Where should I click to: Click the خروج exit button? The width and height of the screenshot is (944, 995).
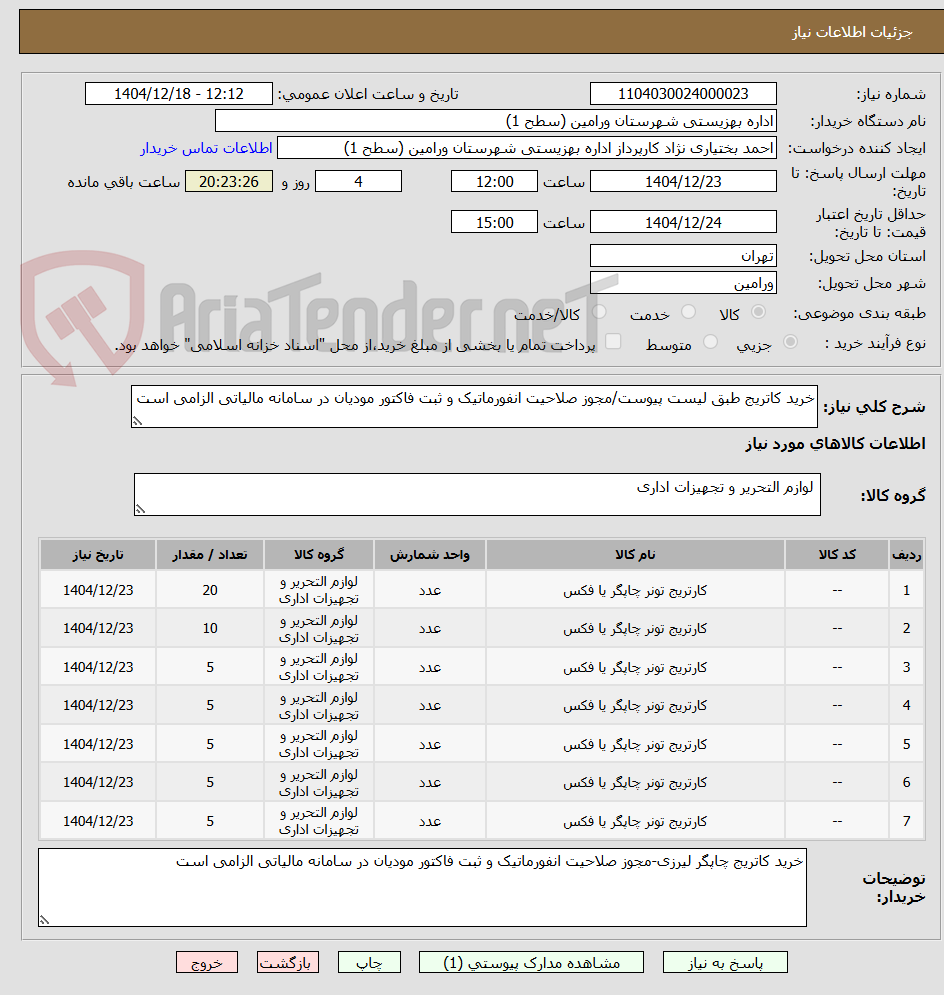(207, 962)
